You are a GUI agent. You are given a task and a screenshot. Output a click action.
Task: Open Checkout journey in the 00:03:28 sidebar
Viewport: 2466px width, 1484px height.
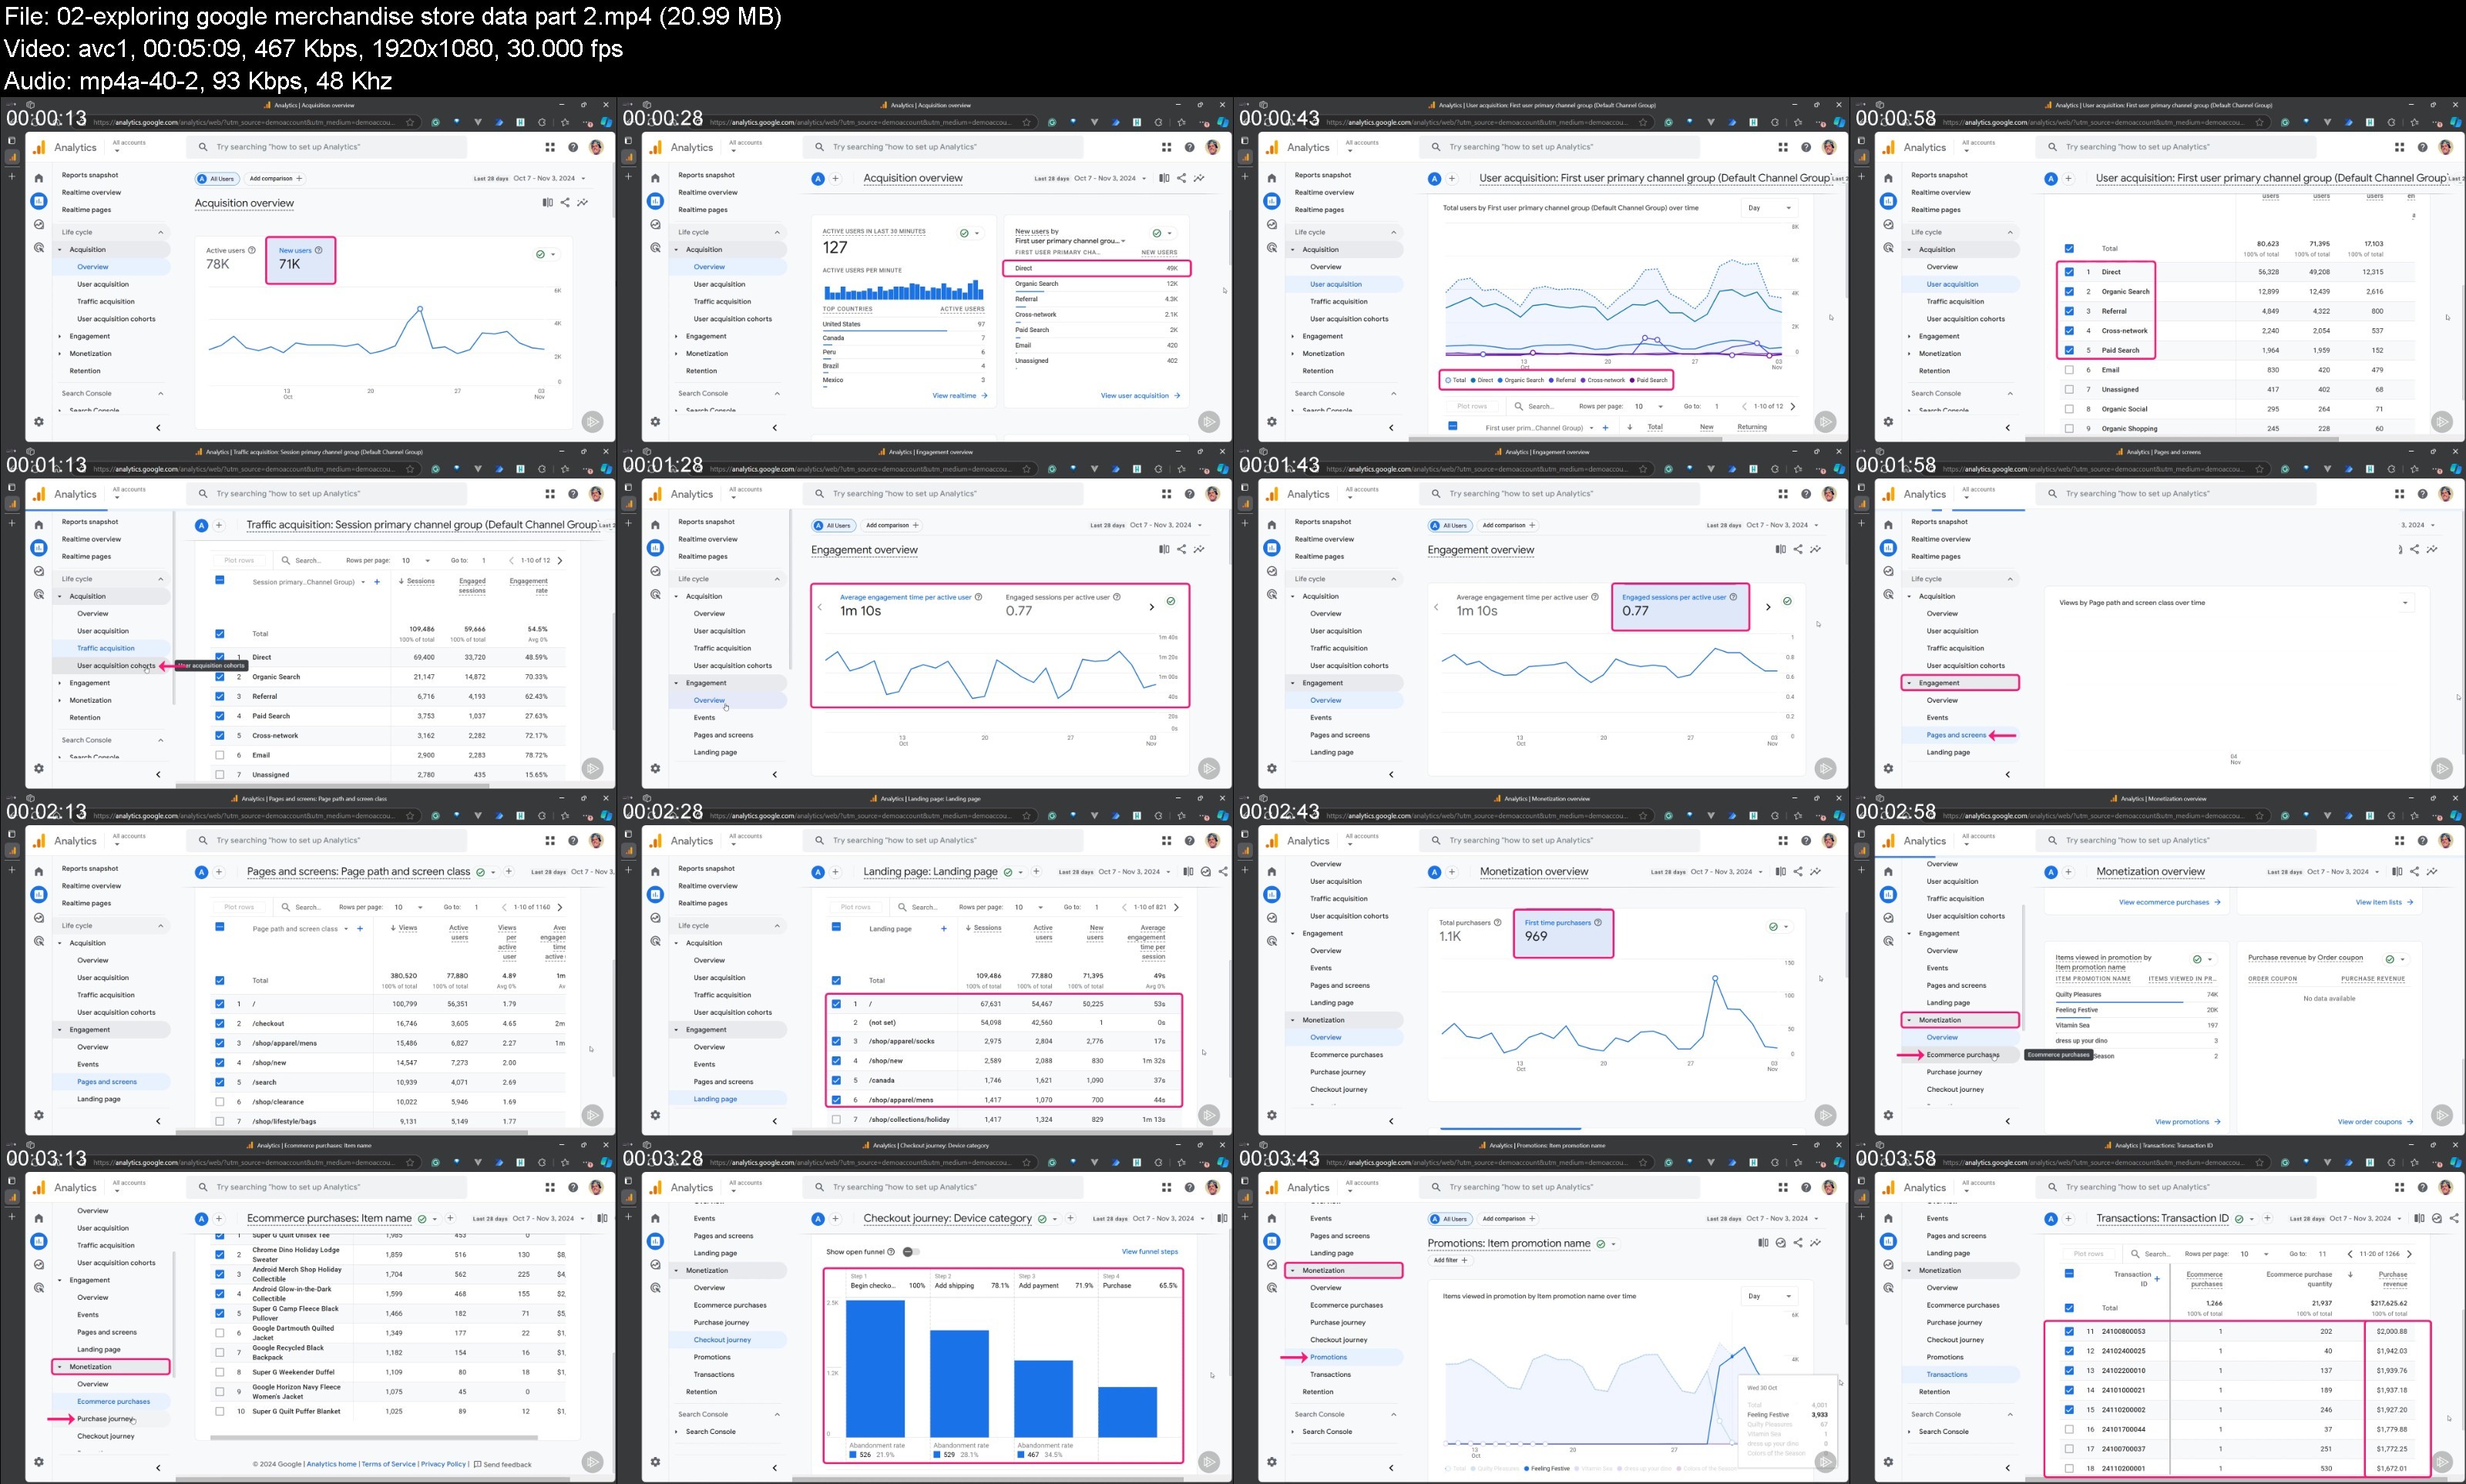(722, 1340)
